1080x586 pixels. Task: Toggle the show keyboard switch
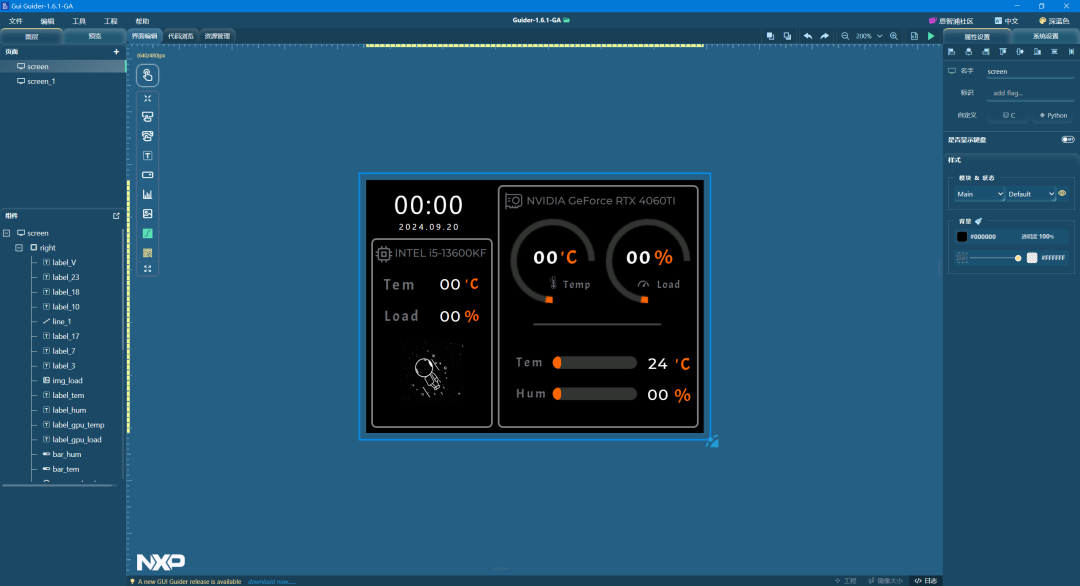[x=1067, y=140]
